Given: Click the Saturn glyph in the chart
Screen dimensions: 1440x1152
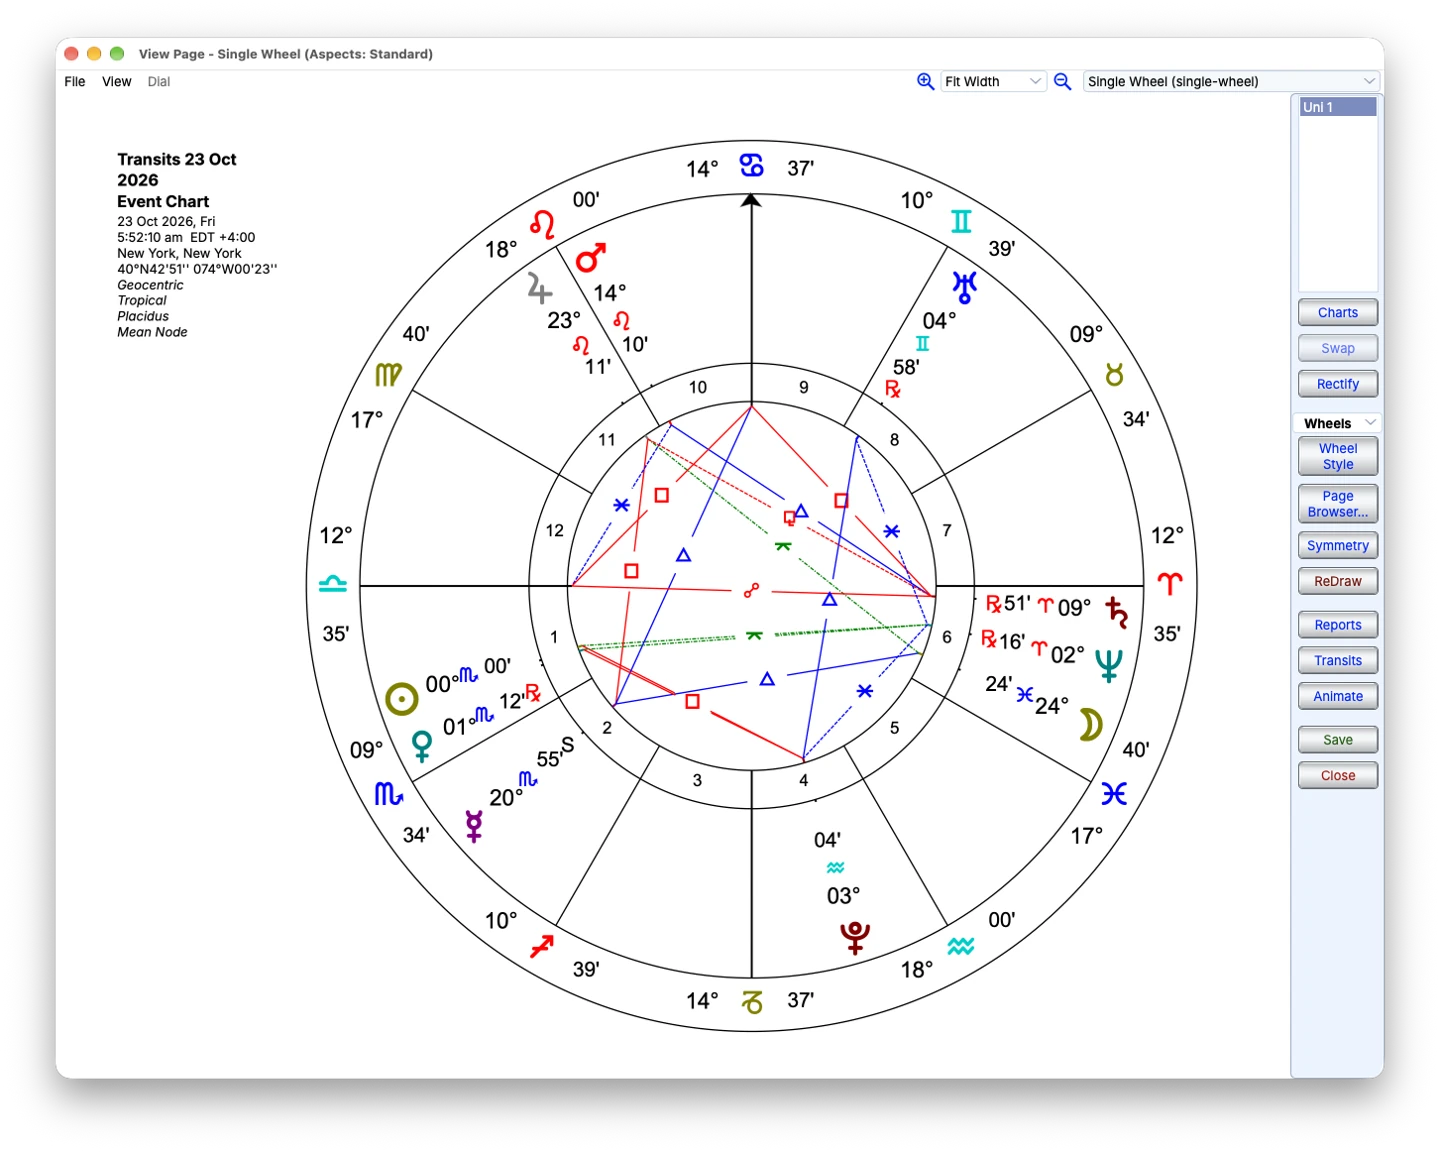Looking at the screenshot, I should [1116, 611].
